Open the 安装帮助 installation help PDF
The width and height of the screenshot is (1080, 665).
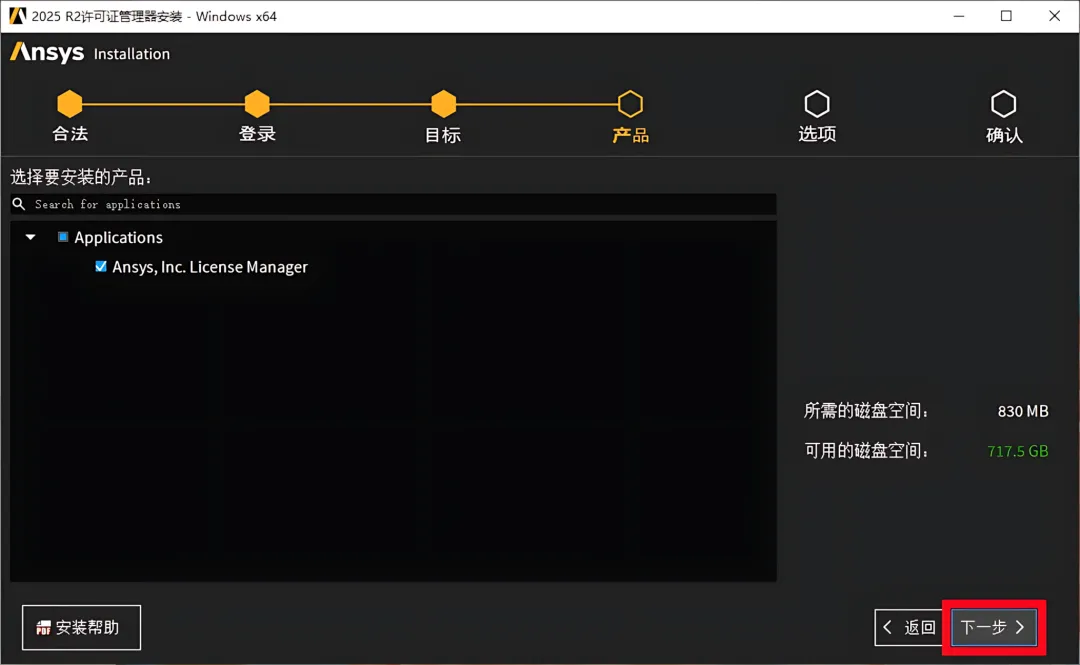(x=81, y=627)
